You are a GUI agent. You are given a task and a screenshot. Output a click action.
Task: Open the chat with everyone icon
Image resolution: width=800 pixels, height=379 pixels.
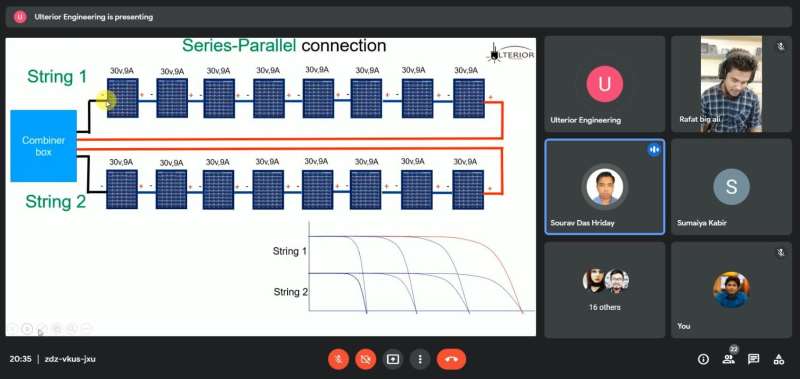tap(754, 359)
